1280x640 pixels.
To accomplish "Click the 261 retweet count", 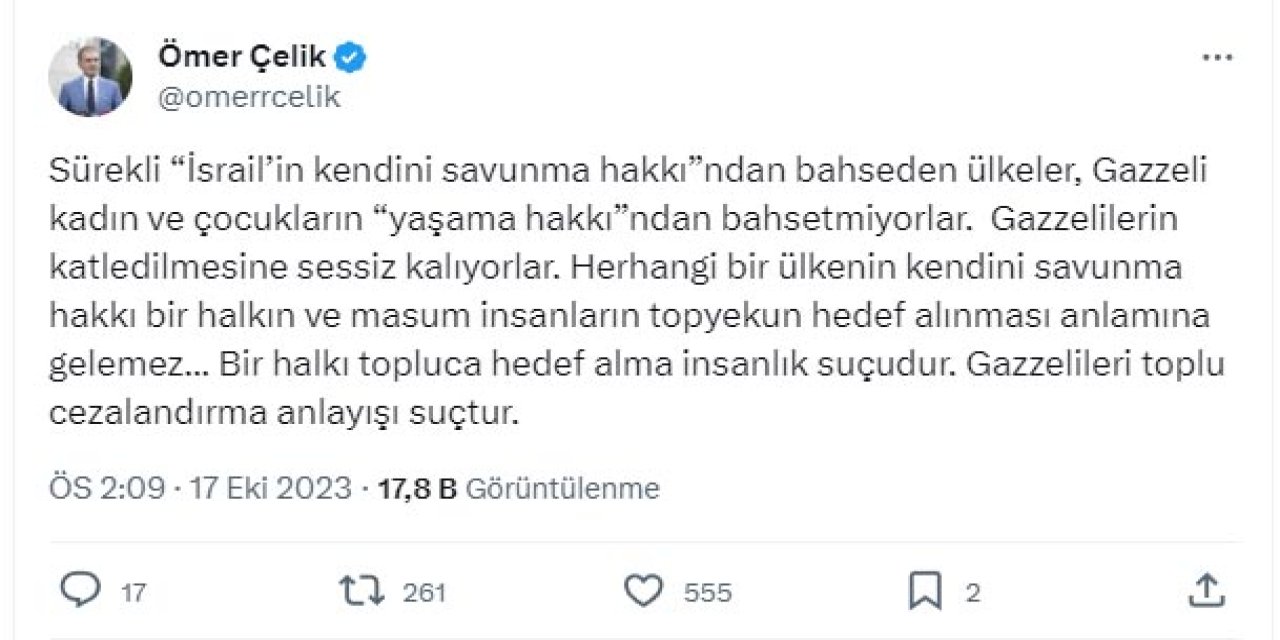I will (423, 590).
